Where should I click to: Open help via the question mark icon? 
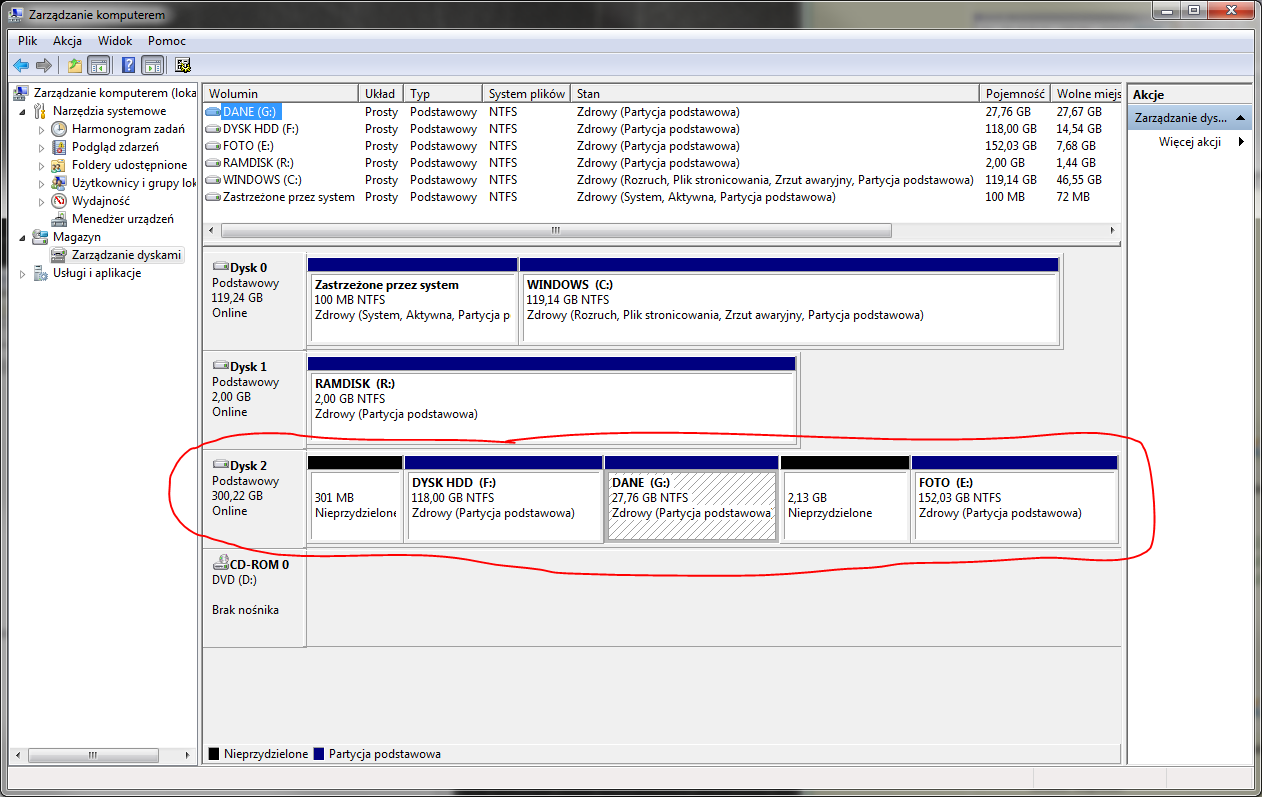pyautogui.click(x=128, y=66)
